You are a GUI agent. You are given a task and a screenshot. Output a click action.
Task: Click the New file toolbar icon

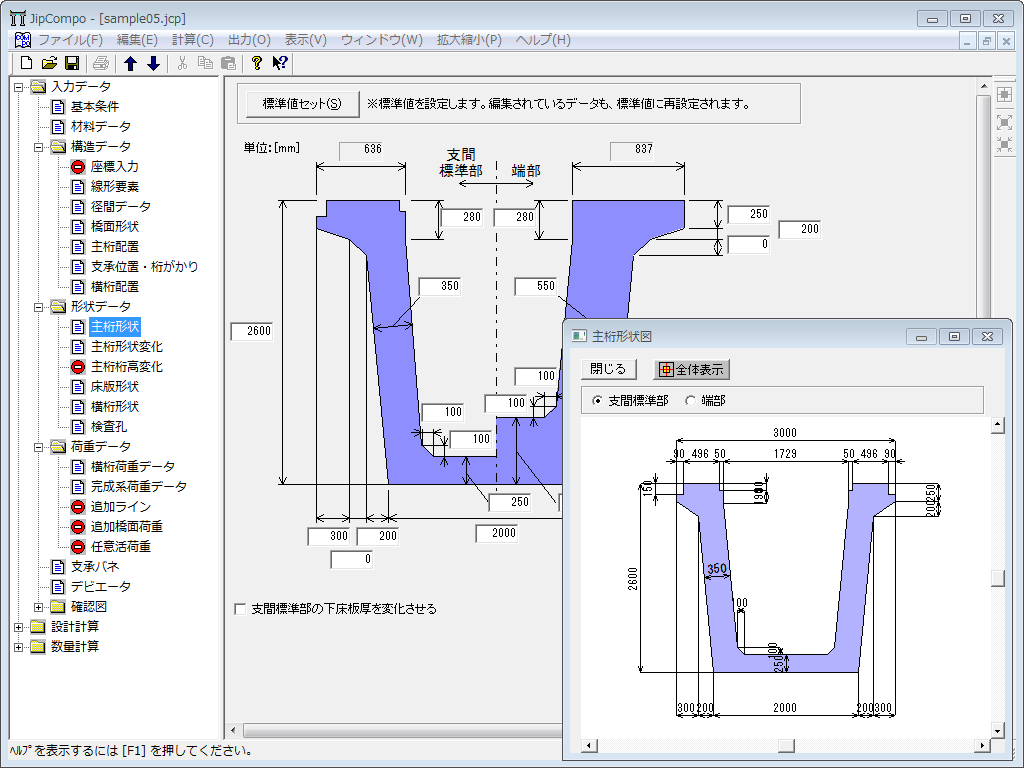[x=27, y=63]
